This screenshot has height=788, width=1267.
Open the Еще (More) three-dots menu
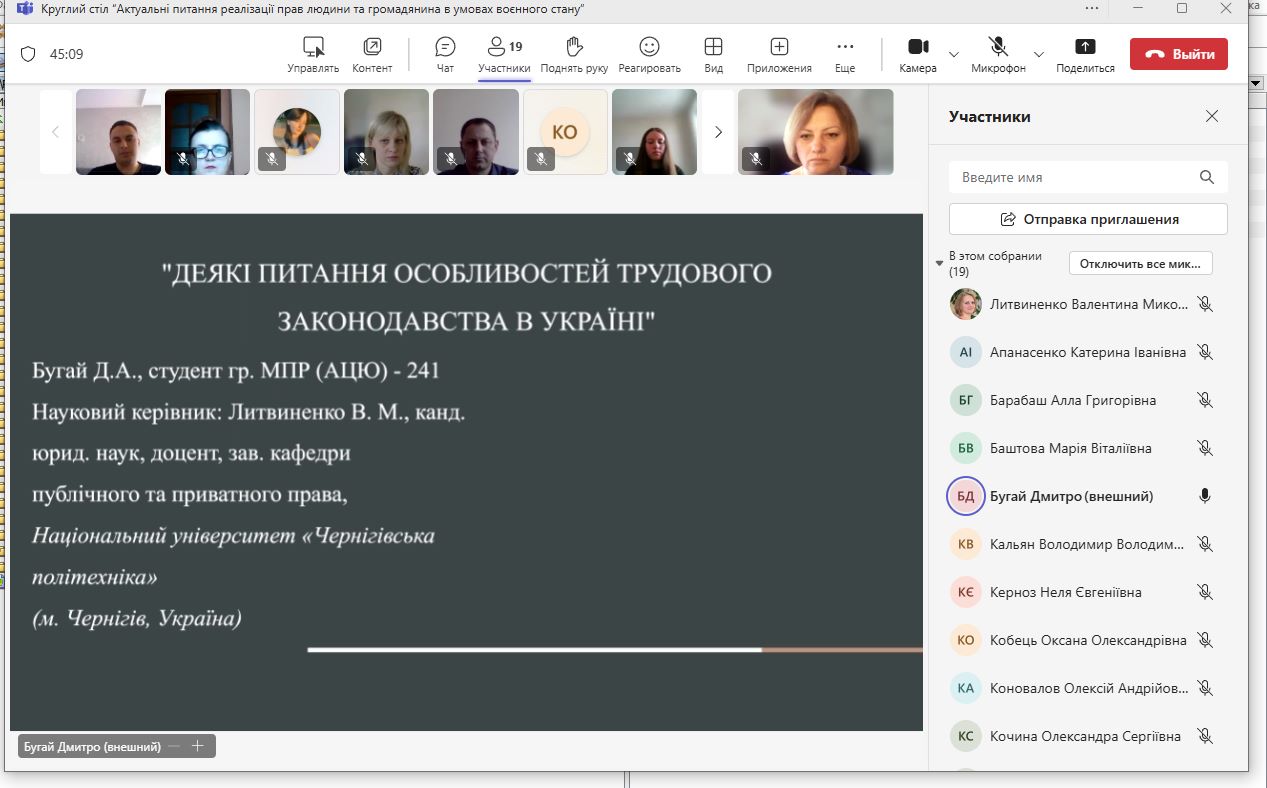tap(845, 47)
